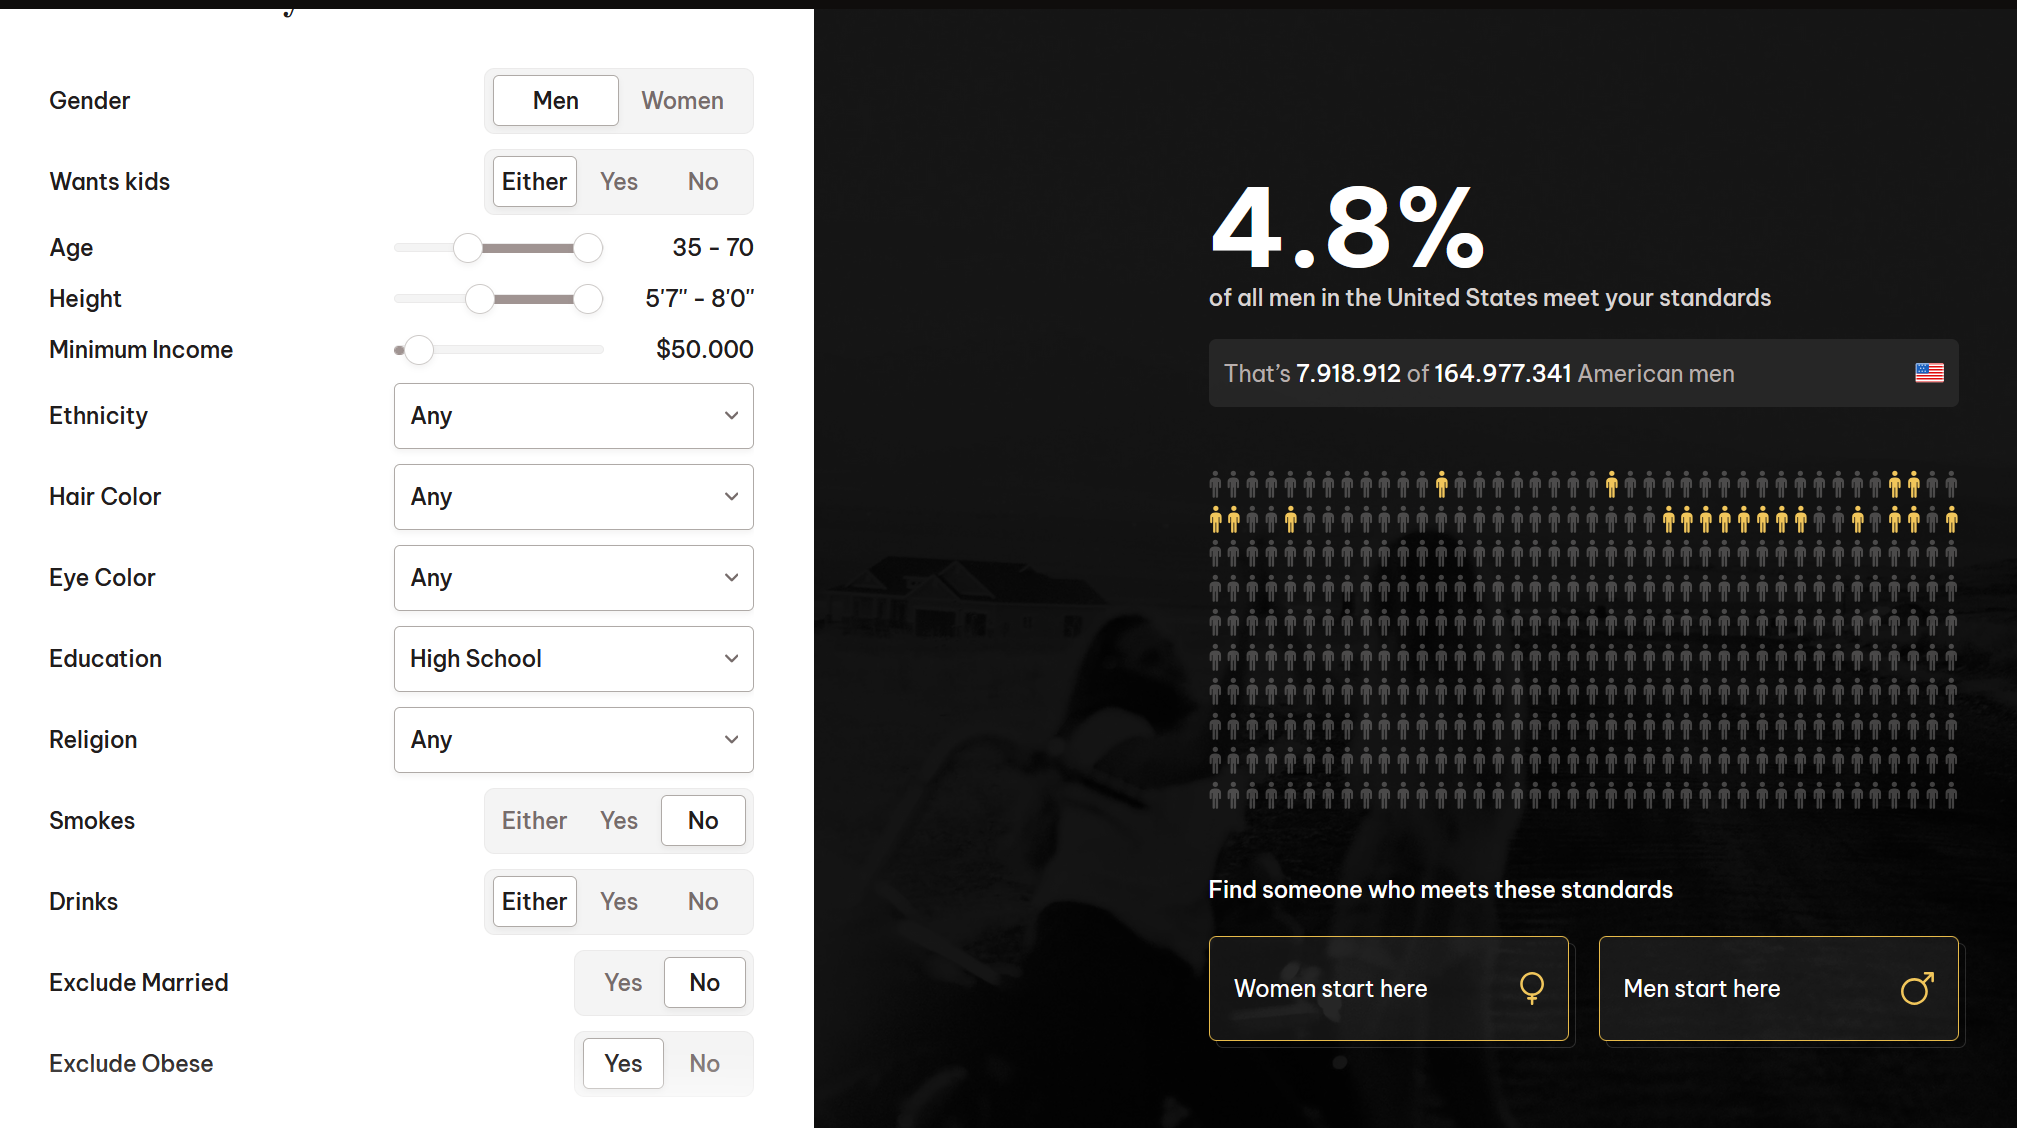Click the 7.918.912 men count text
Screen dimensions: 2017x1128
[1348, 374]
